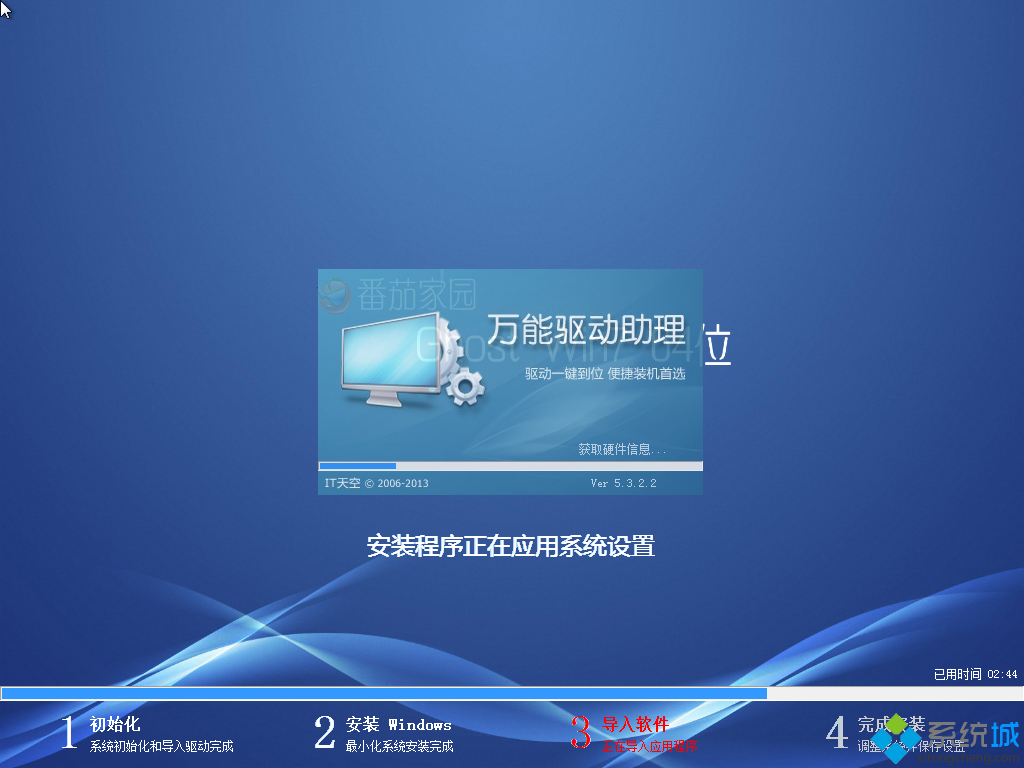Click the 系统初始化和导入驱动完成 subtitle
The image size is (1024, 768).
(160, 746)
